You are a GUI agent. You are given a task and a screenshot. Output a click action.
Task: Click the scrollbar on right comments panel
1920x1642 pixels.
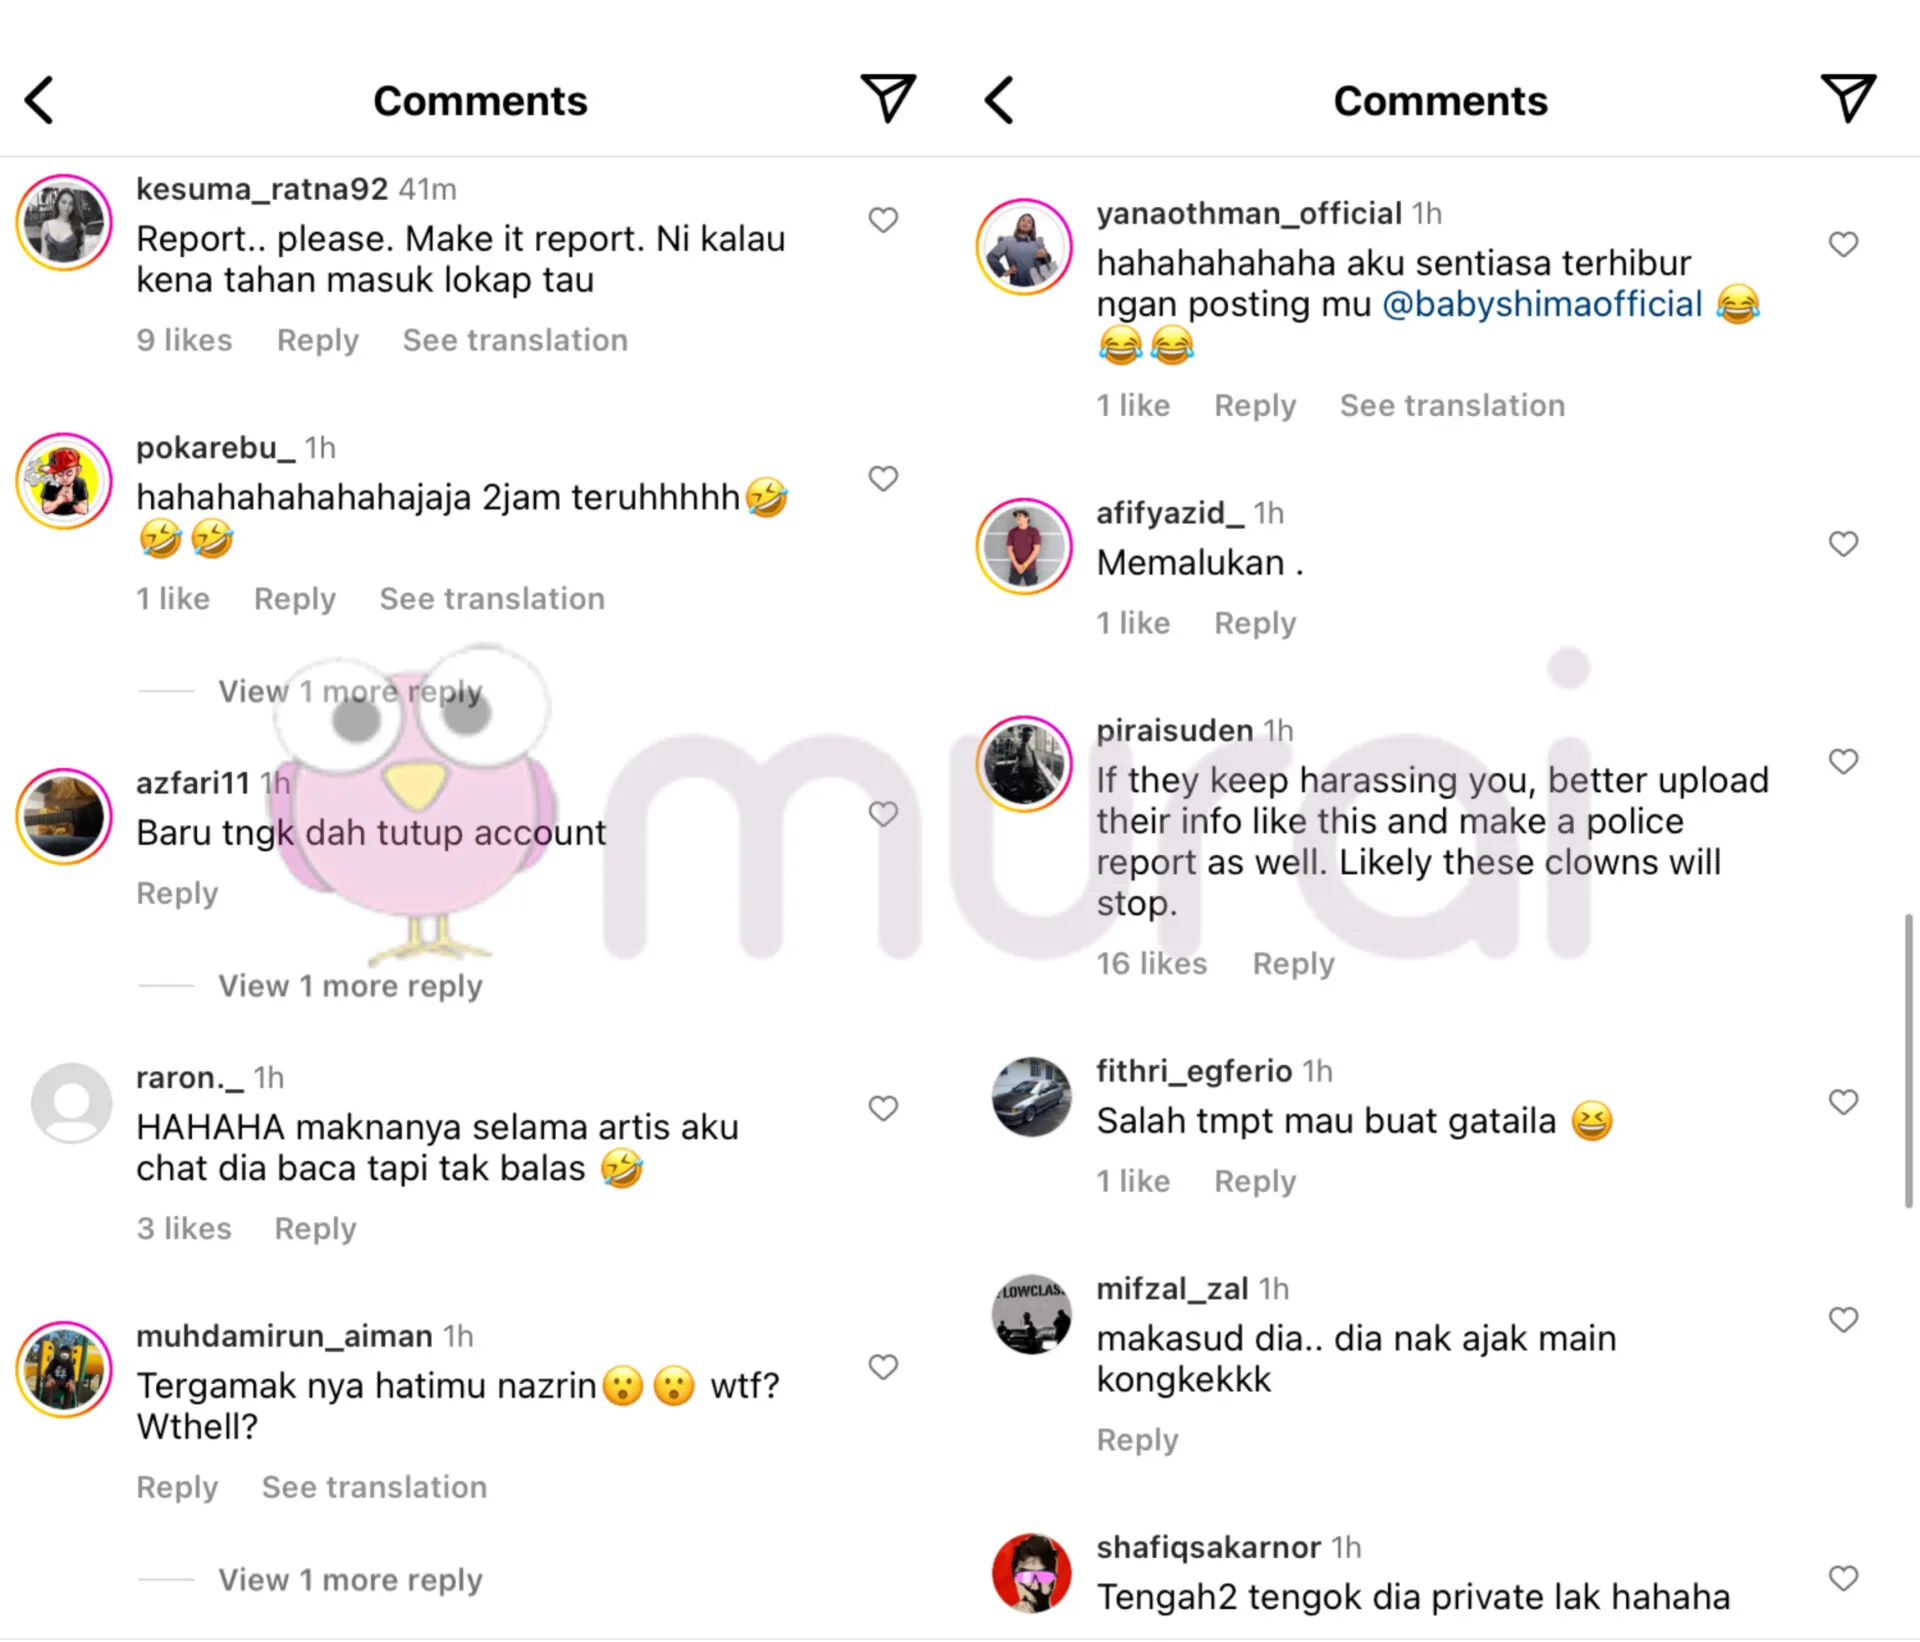[1908, 1060]
